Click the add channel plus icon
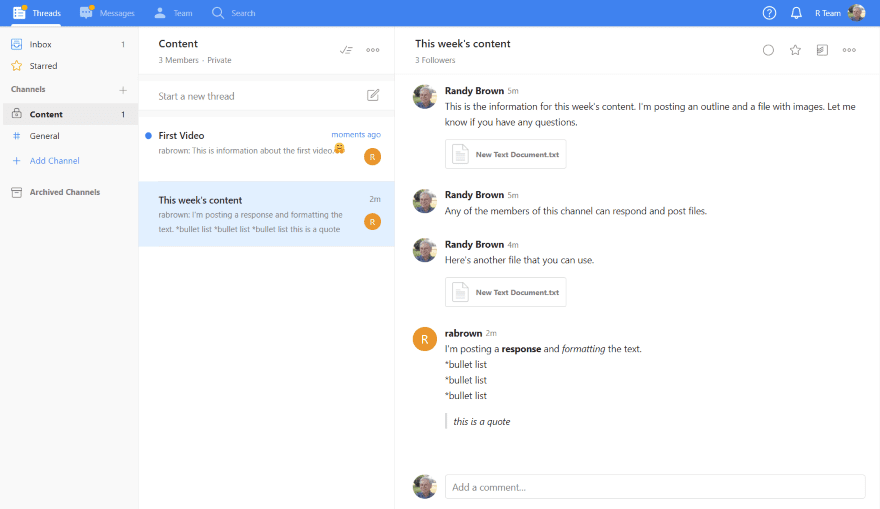880x509 pixels. click(x=123, y=90)
